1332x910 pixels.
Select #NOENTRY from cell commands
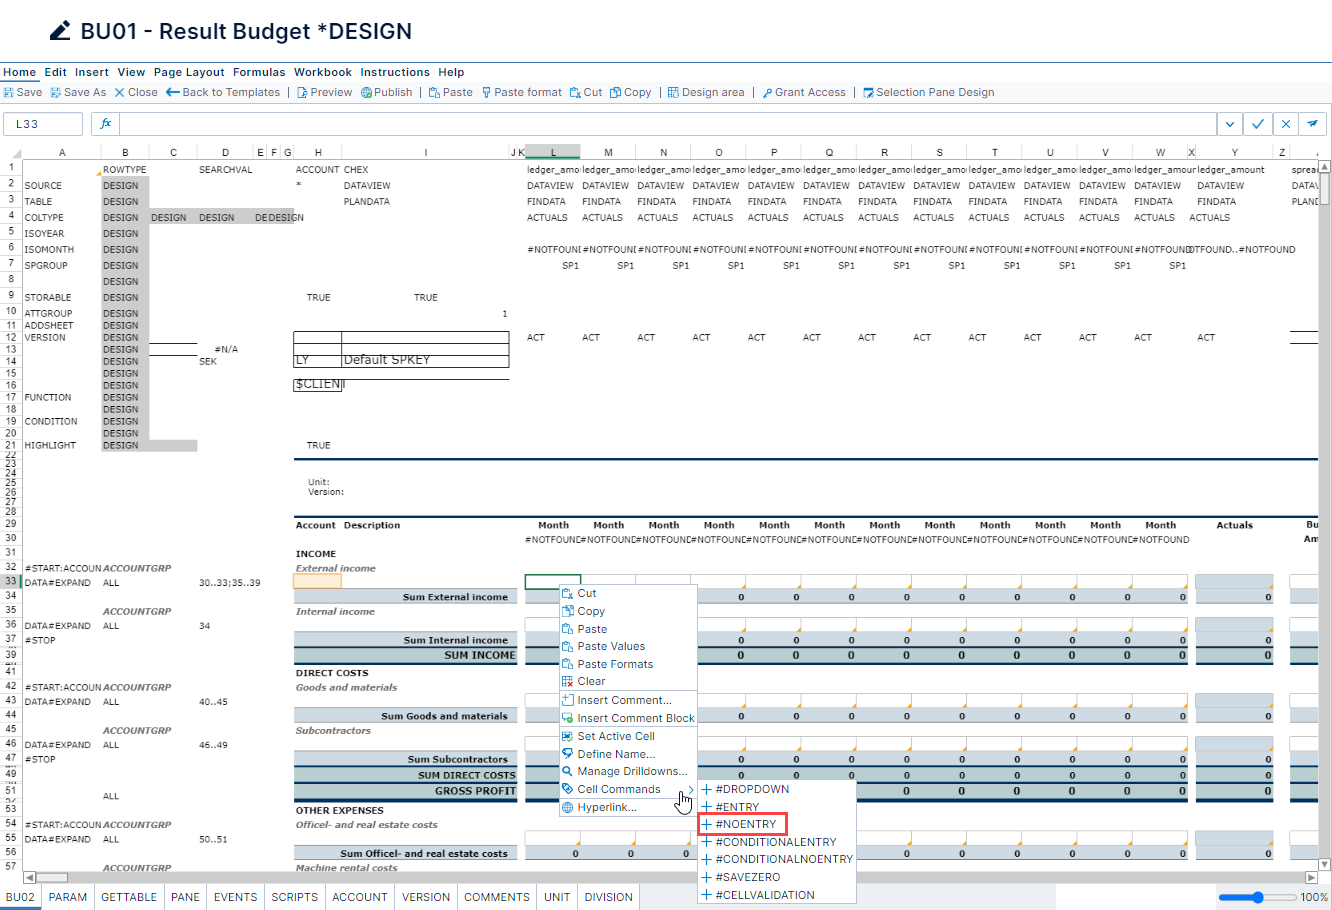tap(745, 825)
